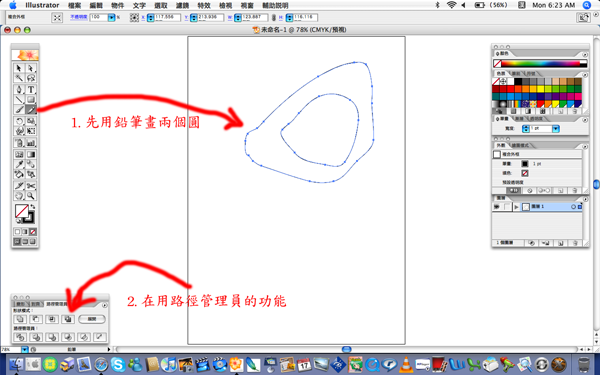Select the Scissors tool
Image resolution: width=600 pixels, height=375 pixels.
pos(31,186)
